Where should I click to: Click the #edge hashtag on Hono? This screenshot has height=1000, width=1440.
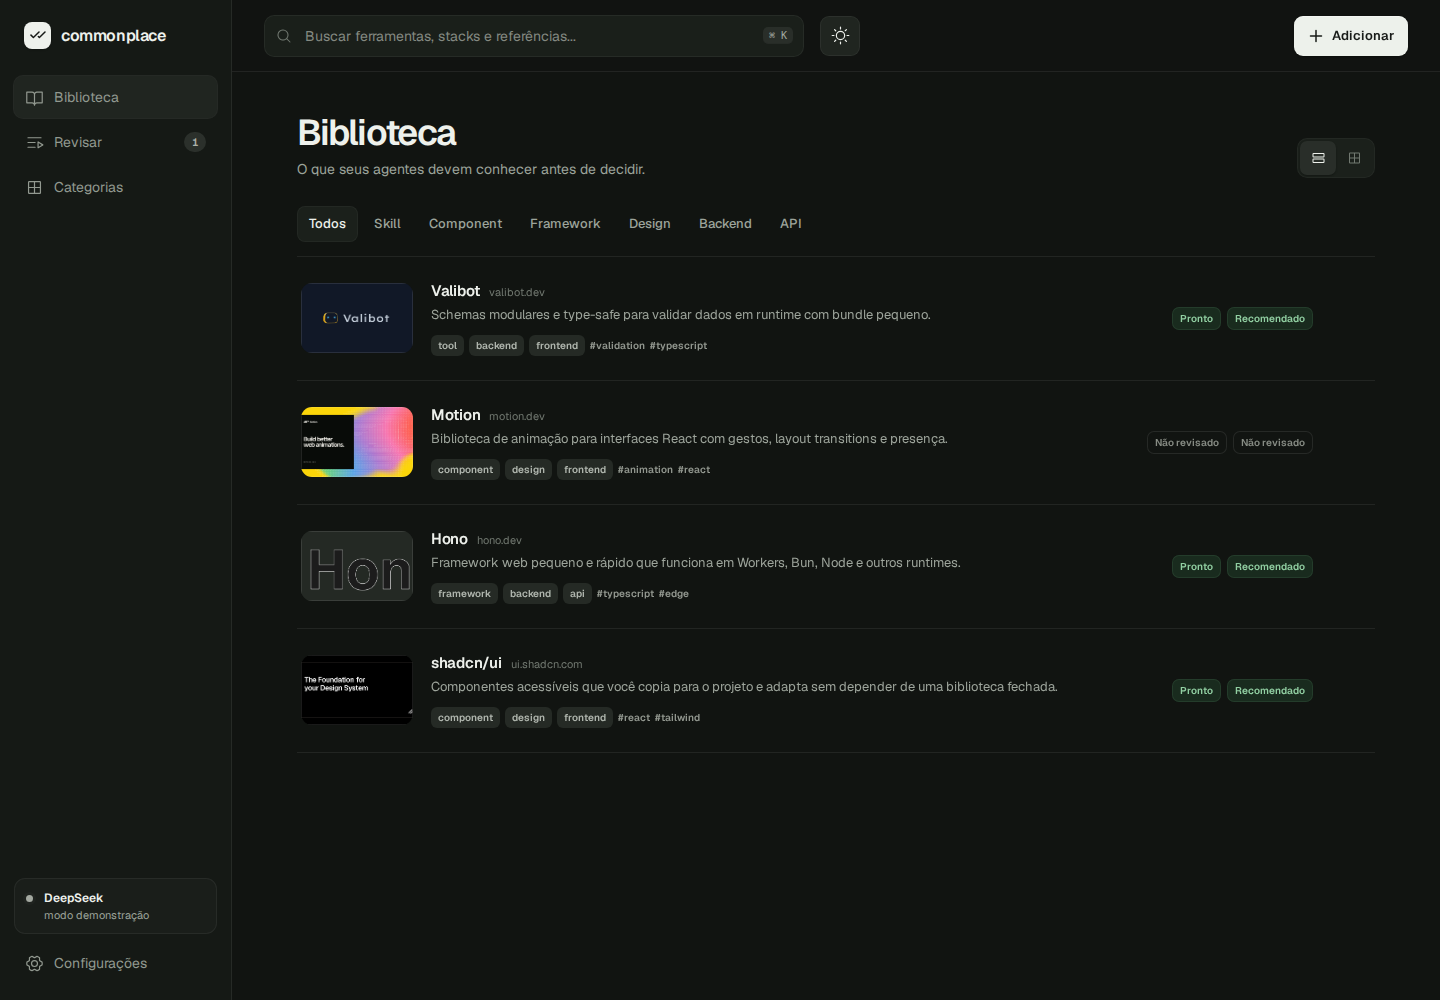[x=673, y=594]
